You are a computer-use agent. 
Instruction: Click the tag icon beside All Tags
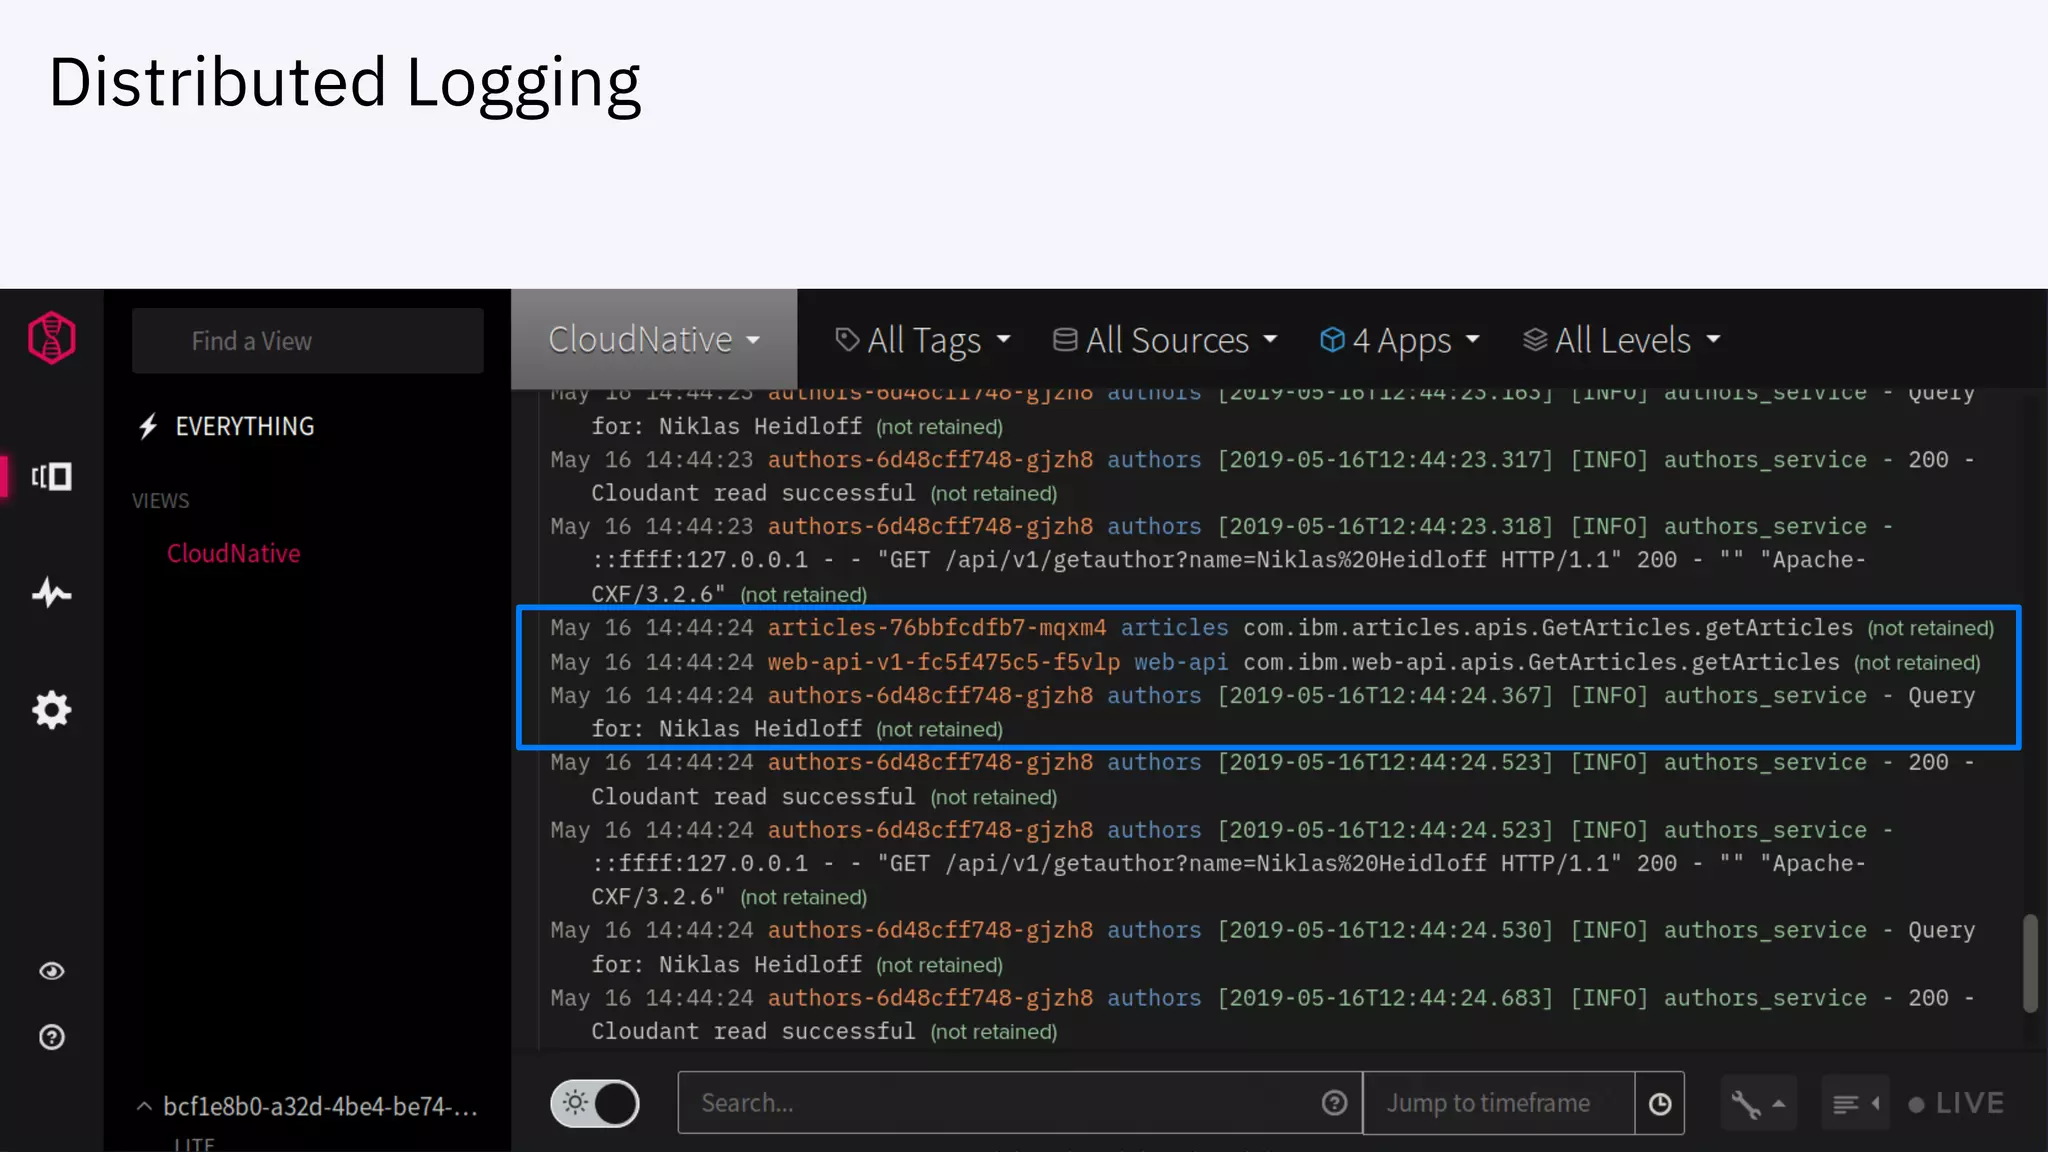(x=846, y=340)
